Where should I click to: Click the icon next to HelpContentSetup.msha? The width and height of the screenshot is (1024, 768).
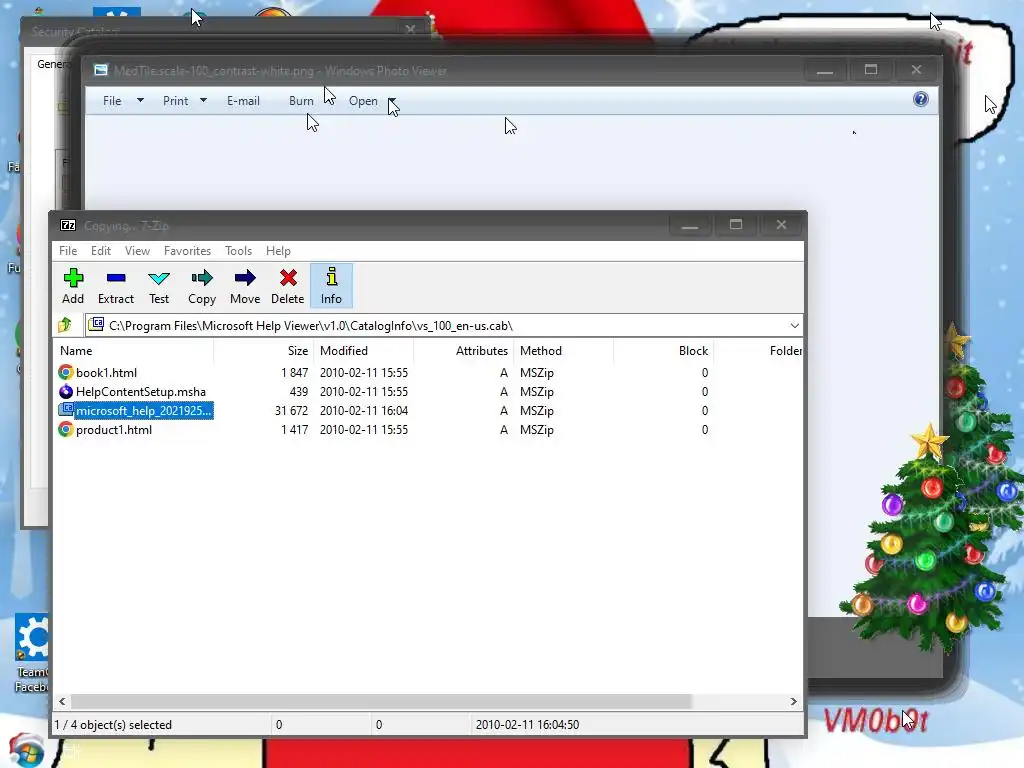pyautogui.click(x=65, y=391)
